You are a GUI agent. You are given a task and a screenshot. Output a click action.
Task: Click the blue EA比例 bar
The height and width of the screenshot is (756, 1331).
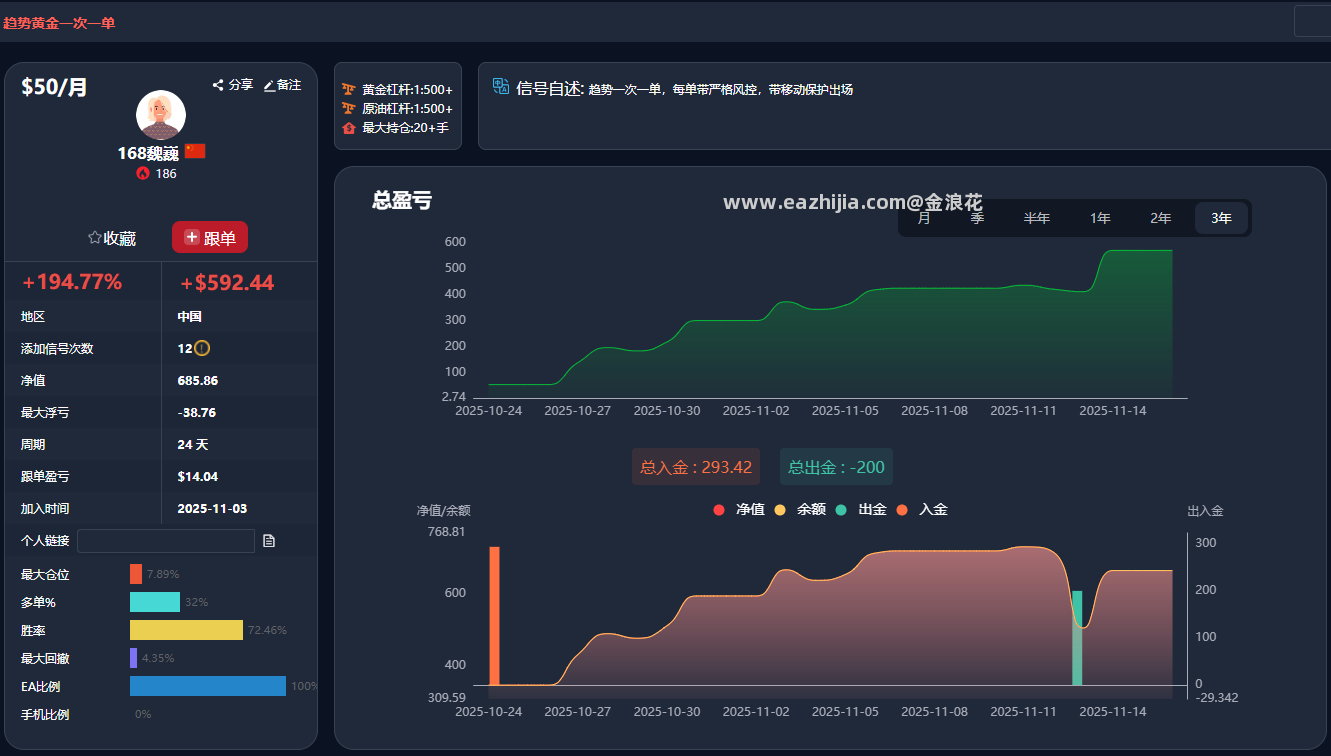[x=208, y=686]
